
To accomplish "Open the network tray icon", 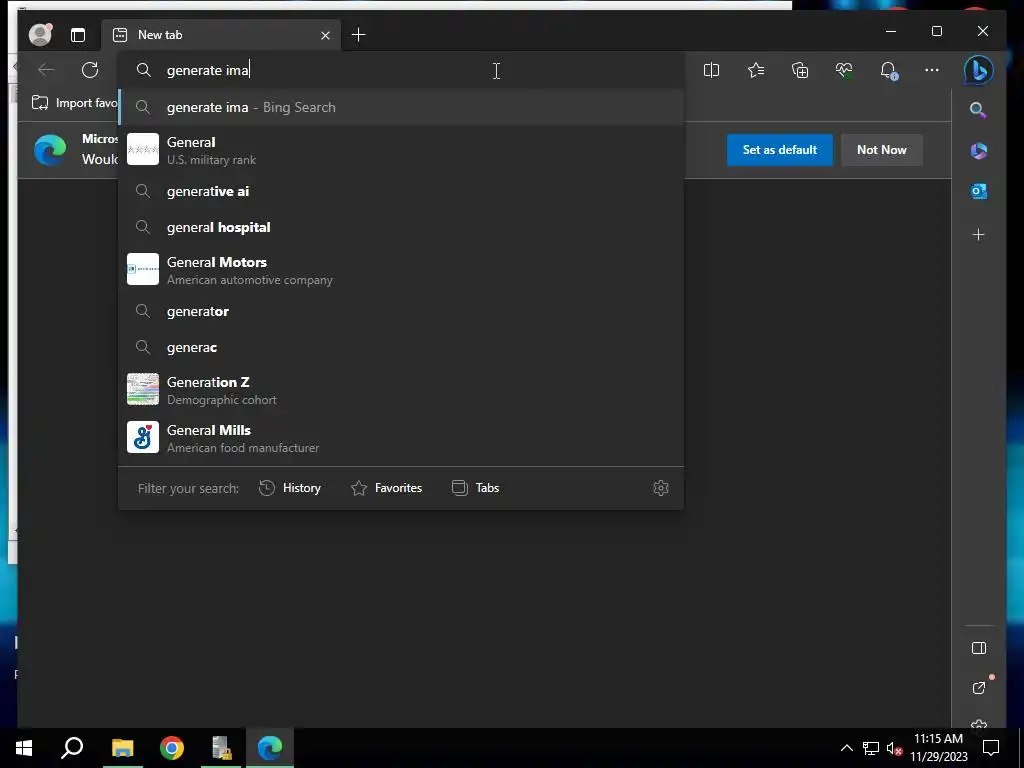I will [x=870, y=748].
